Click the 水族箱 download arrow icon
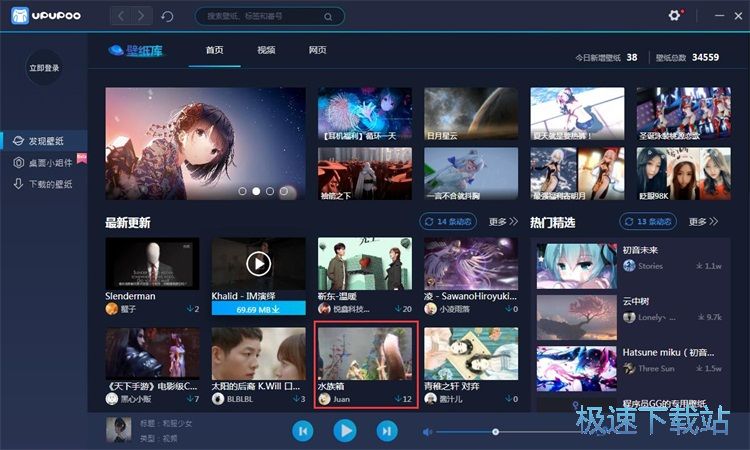Screen dimensions: 750x450 [398, 399]
